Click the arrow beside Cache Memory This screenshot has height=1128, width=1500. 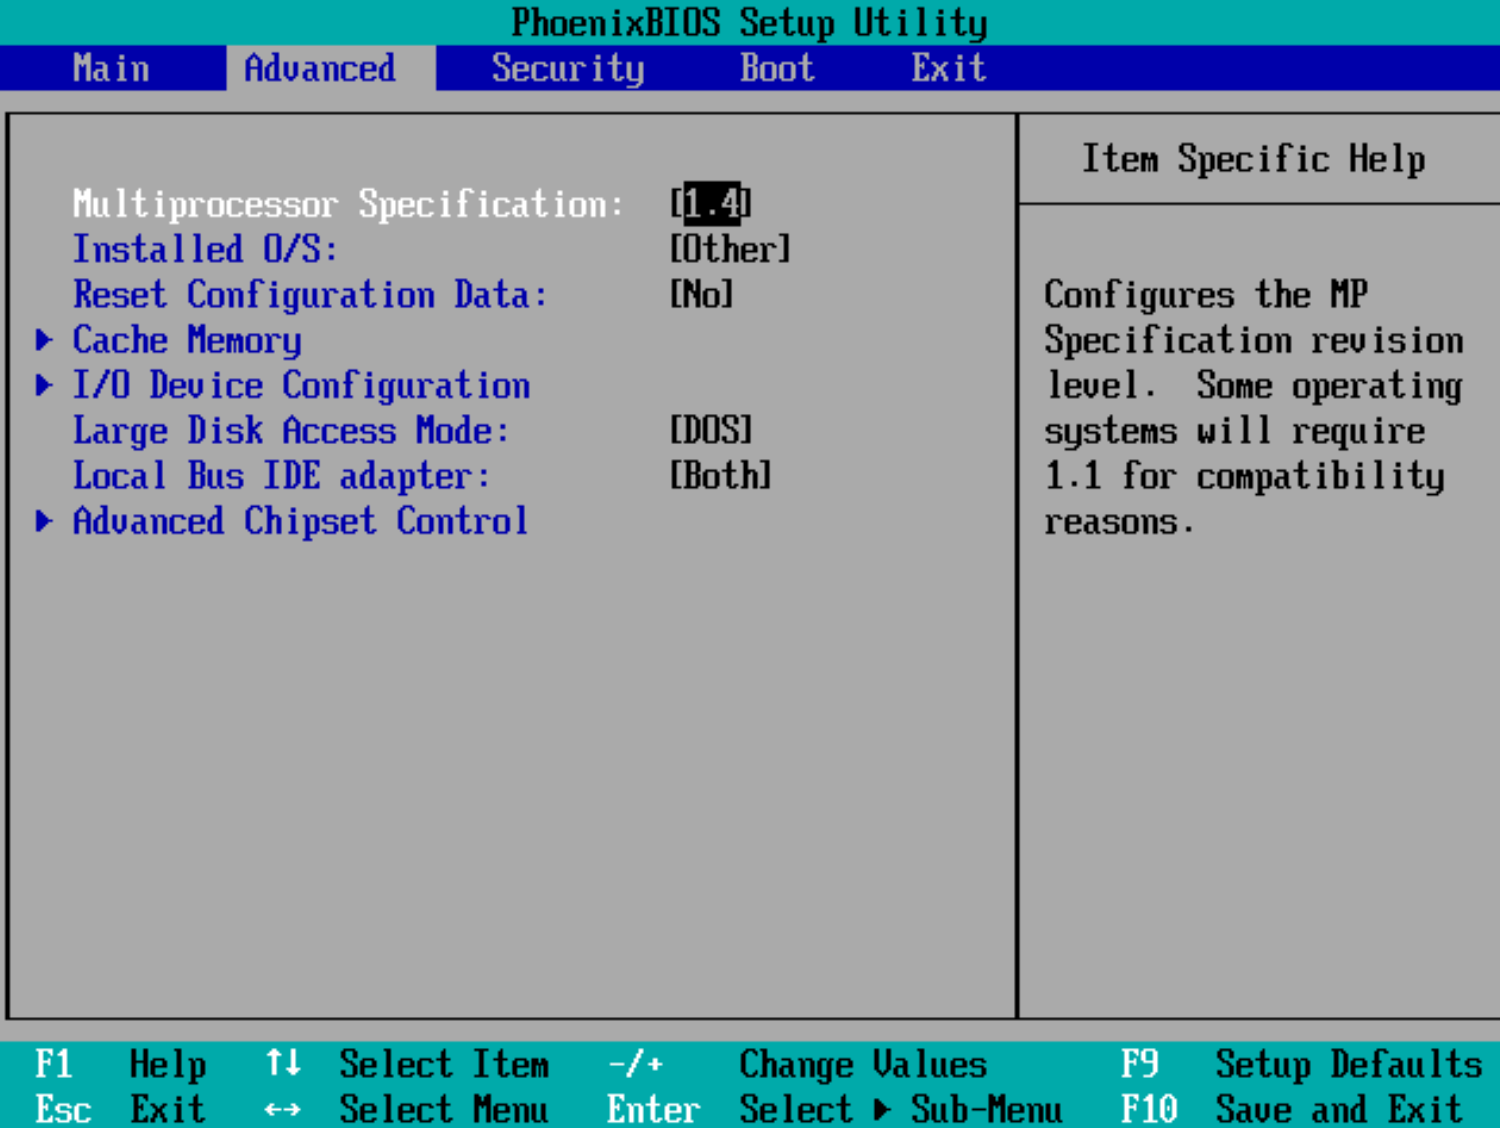(x=44, y=340)
